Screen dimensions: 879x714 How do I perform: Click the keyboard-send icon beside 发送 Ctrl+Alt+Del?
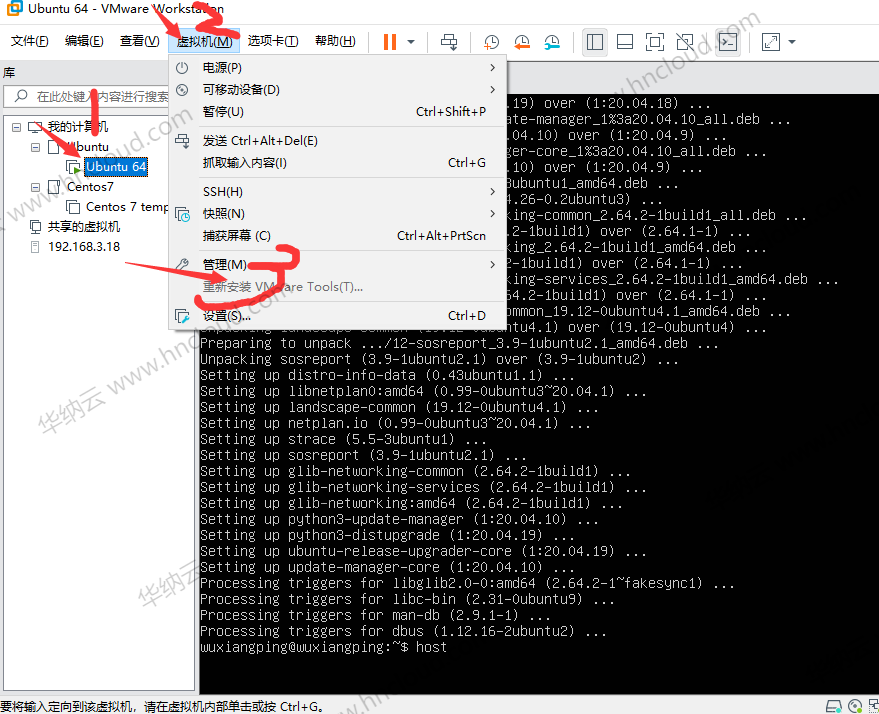tap(182, 141)
